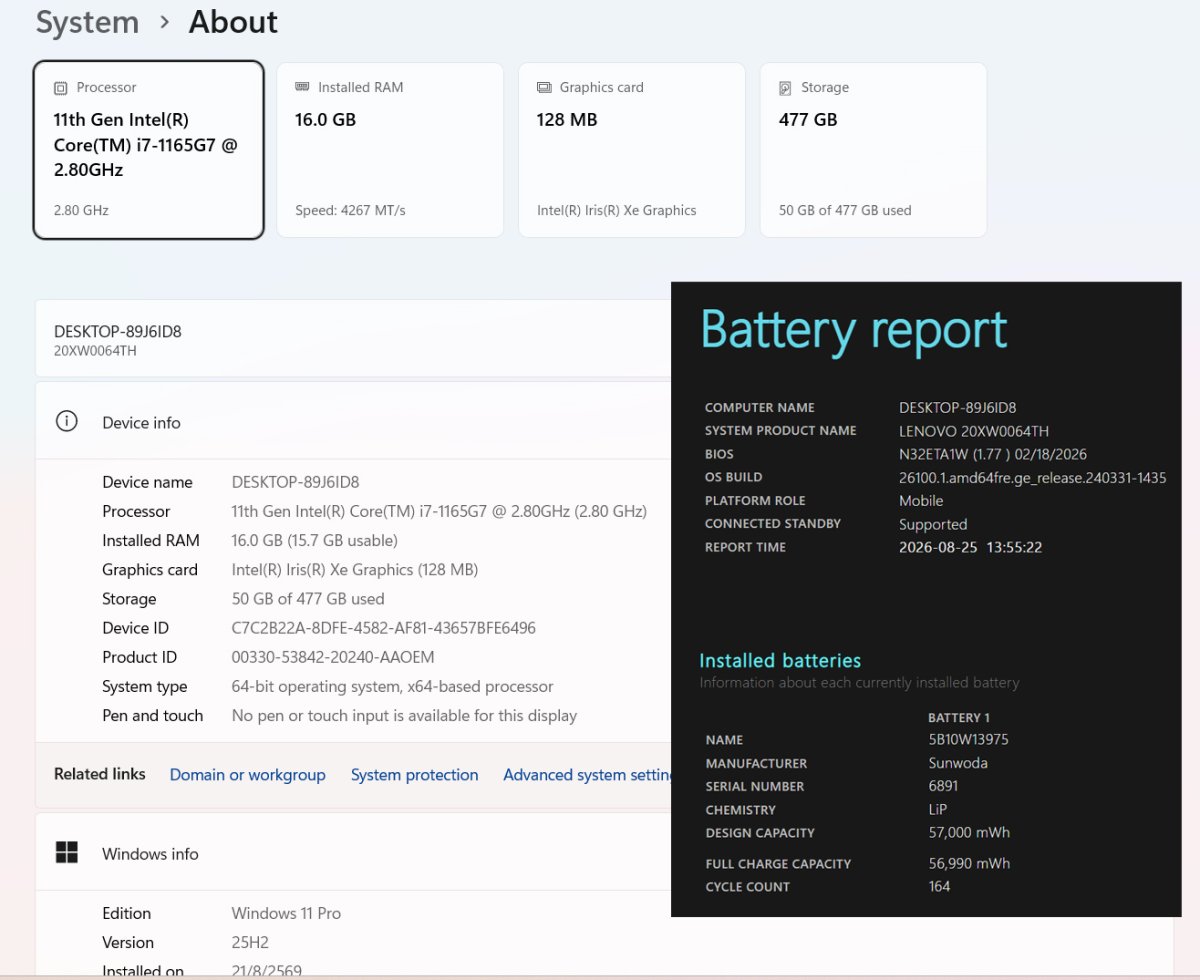Image resolution: width=1200 pixels, height=980 pixels.
Task: Open Domain or workgroup link
Action: [x=248, y=775]
